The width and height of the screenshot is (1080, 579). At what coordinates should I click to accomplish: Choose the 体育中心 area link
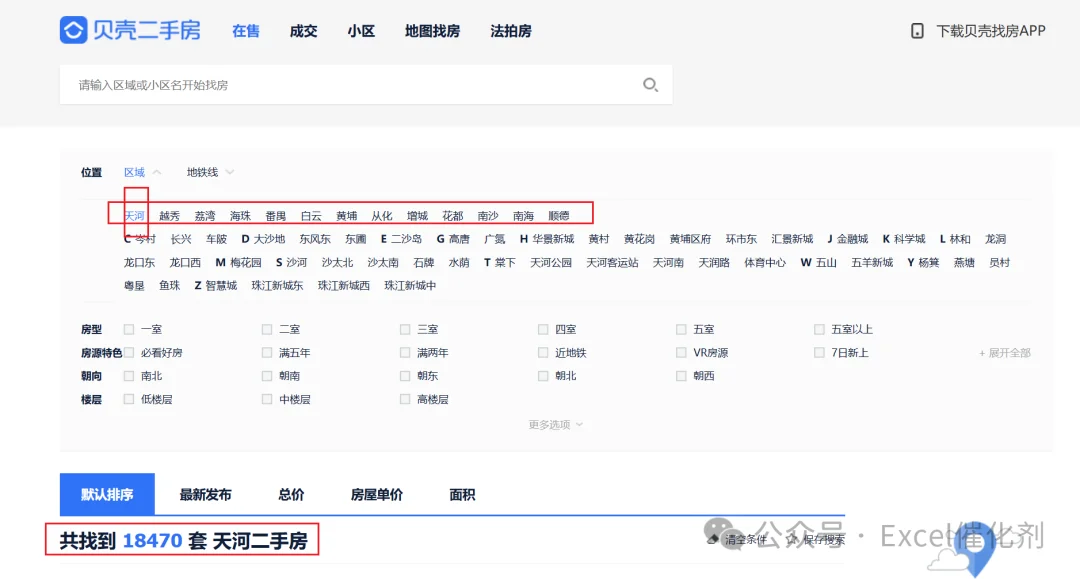point(765,262)
